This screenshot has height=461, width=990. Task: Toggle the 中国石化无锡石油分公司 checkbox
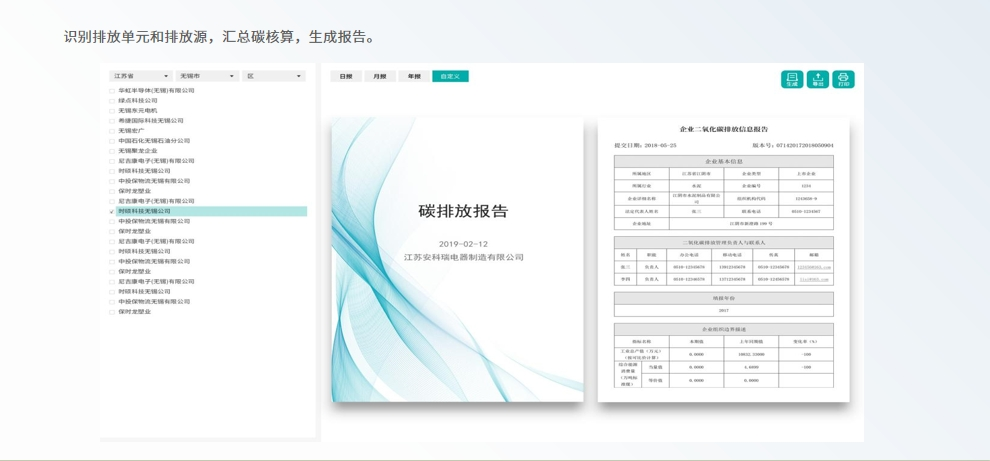click(112, 141)
